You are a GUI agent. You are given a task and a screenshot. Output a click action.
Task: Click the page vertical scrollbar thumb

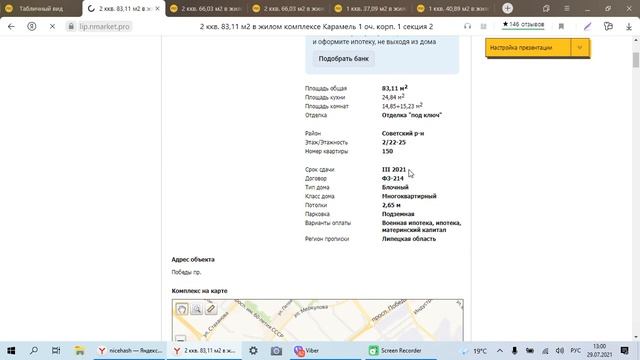[636, 60]
